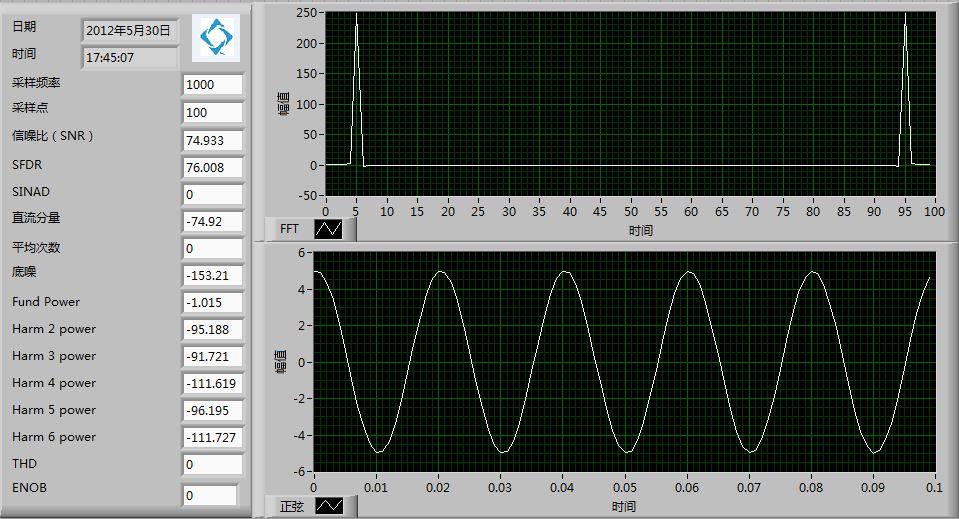Click the FFT chart x-axis 时间 label
This screenshot has width=959, height=519.
(641, 230)
